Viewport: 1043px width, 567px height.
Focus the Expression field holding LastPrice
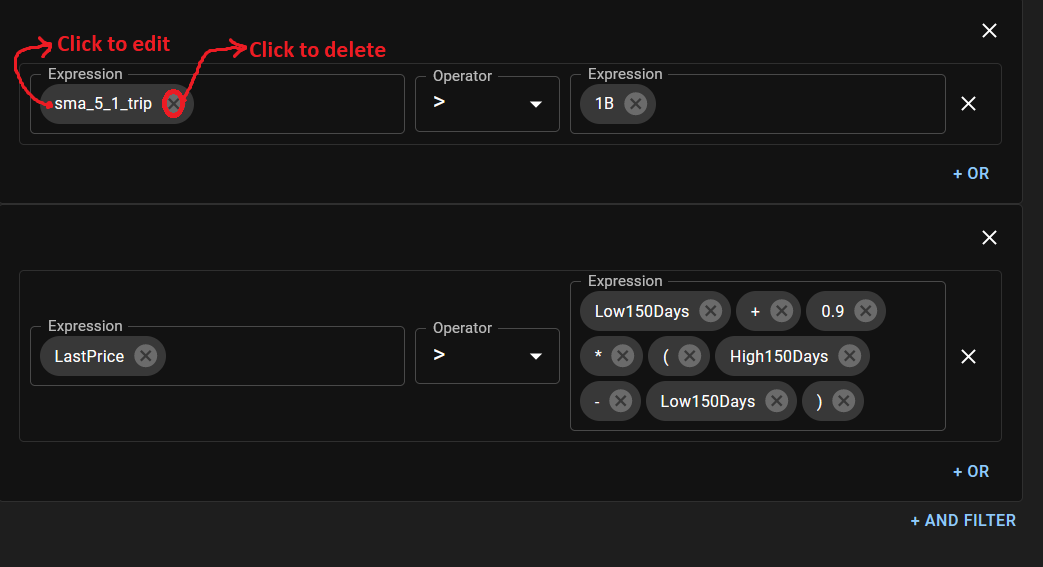tap(218, 356)
